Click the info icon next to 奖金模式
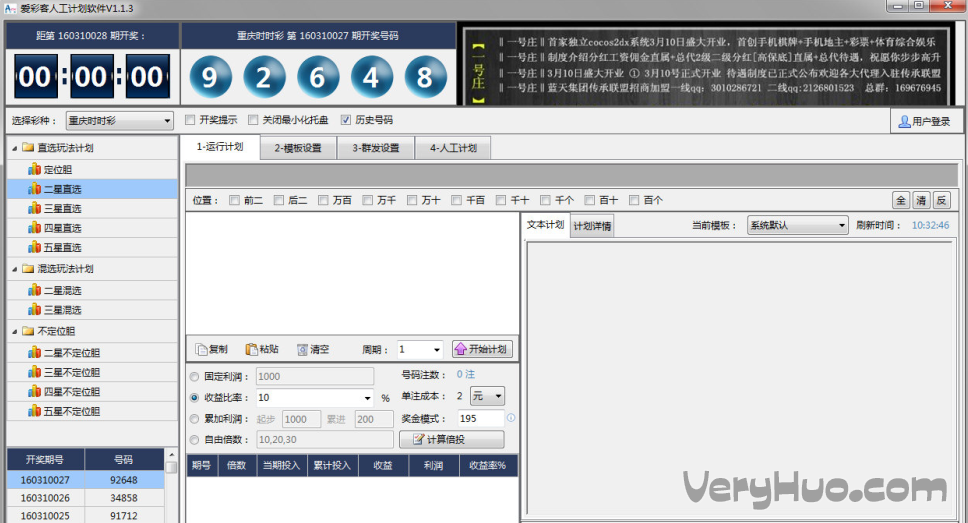This screenshot has width=968, height=523. [x=511, y=418]
